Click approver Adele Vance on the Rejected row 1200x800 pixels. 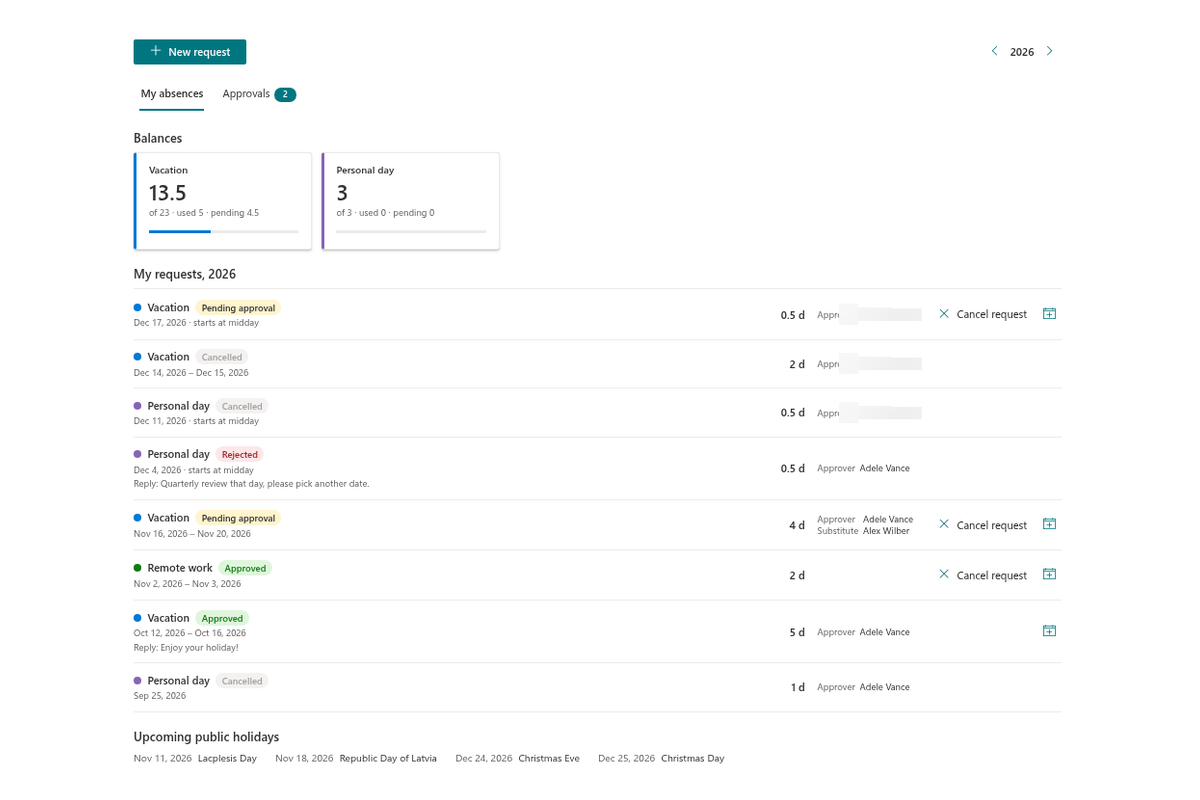point(885,468)
